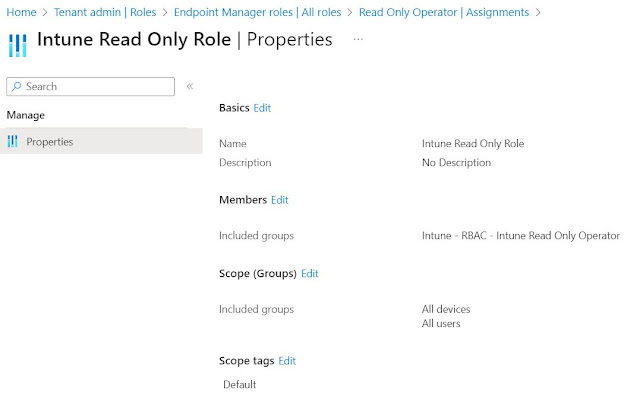The image size is (640, 412).
Task: Click the Properties icon in the Manage menu
Action: [13, 141]
